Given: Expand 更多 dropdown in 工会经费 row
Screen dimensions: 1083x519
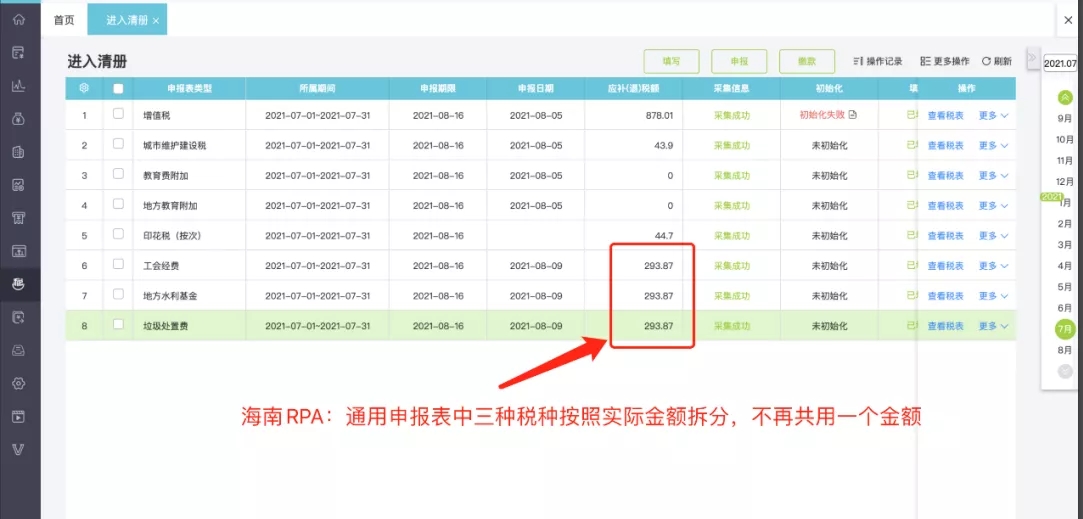Looking at the screenshot, I should pyautogui.click(x=993, y=265).
